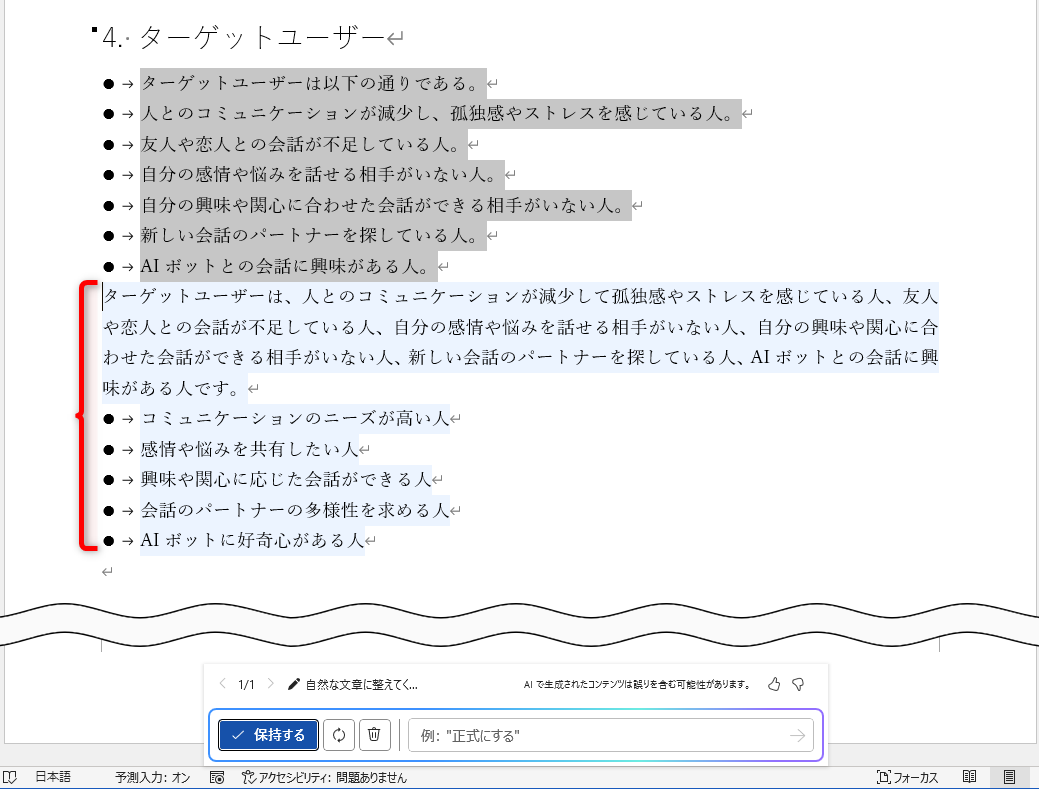Go to next AI suggestion with right chevron

270,684
